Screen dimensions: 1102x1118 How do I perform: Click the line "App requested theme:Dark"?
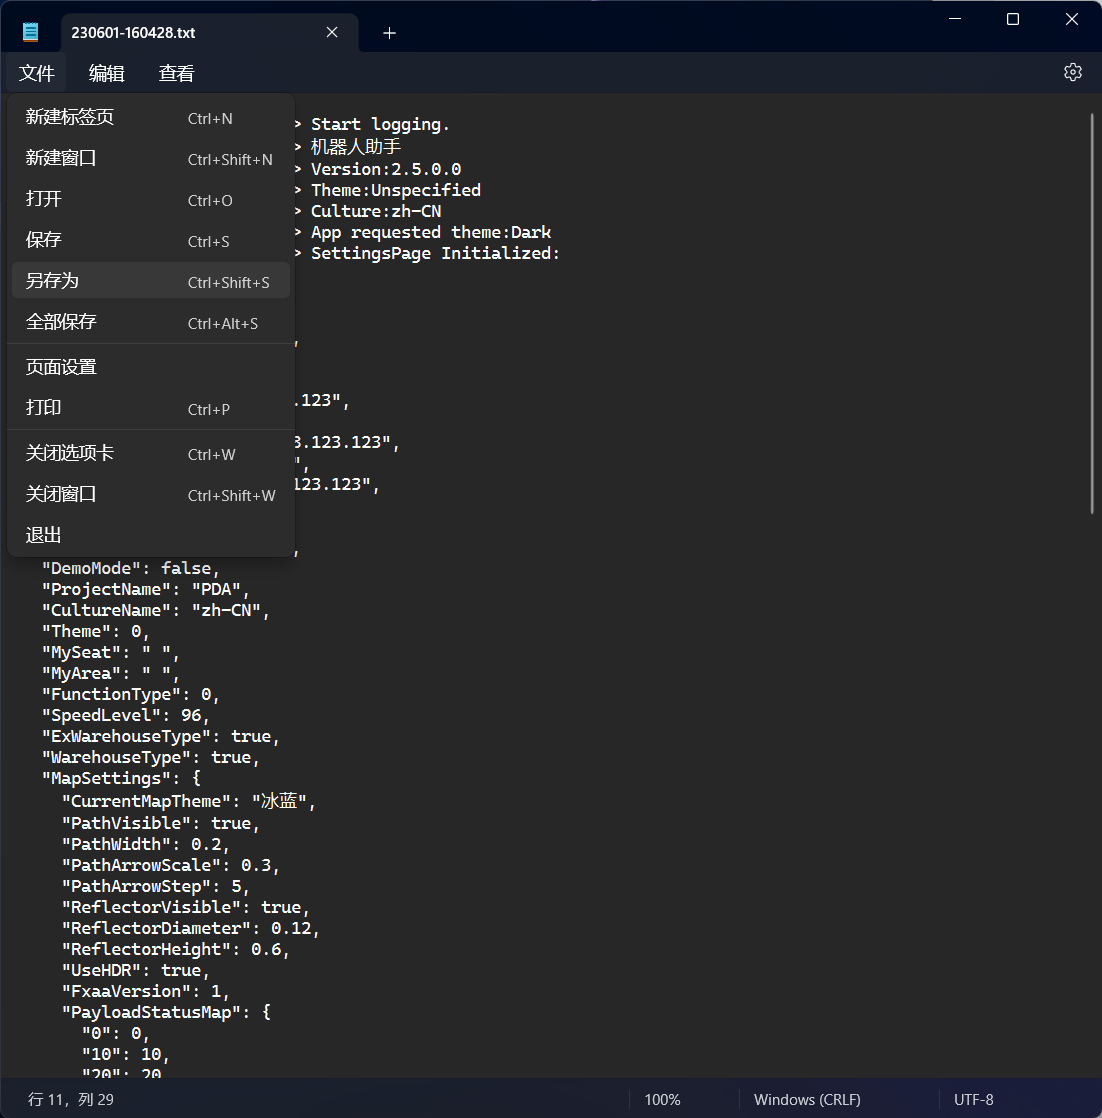431,232
